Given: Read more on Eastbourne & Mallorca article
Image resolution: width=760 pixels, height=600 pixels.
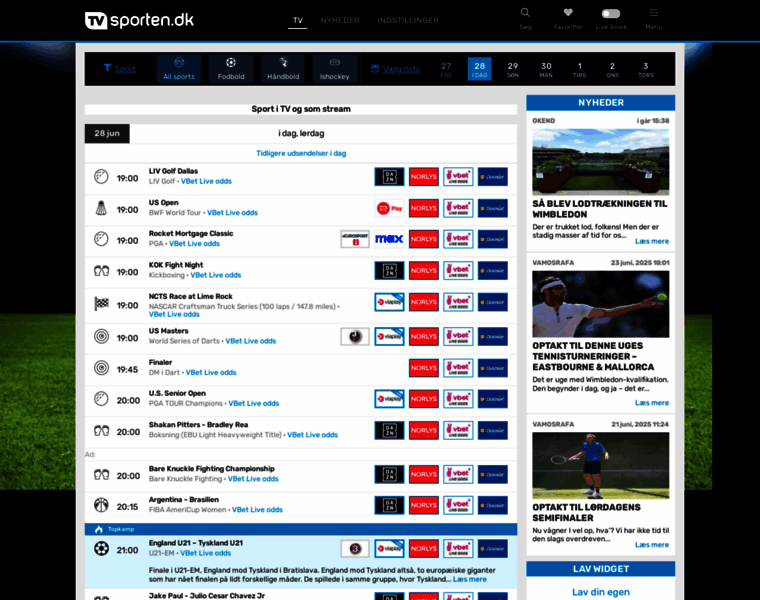Looking at the screenshot, I should (x=651, y=403).
